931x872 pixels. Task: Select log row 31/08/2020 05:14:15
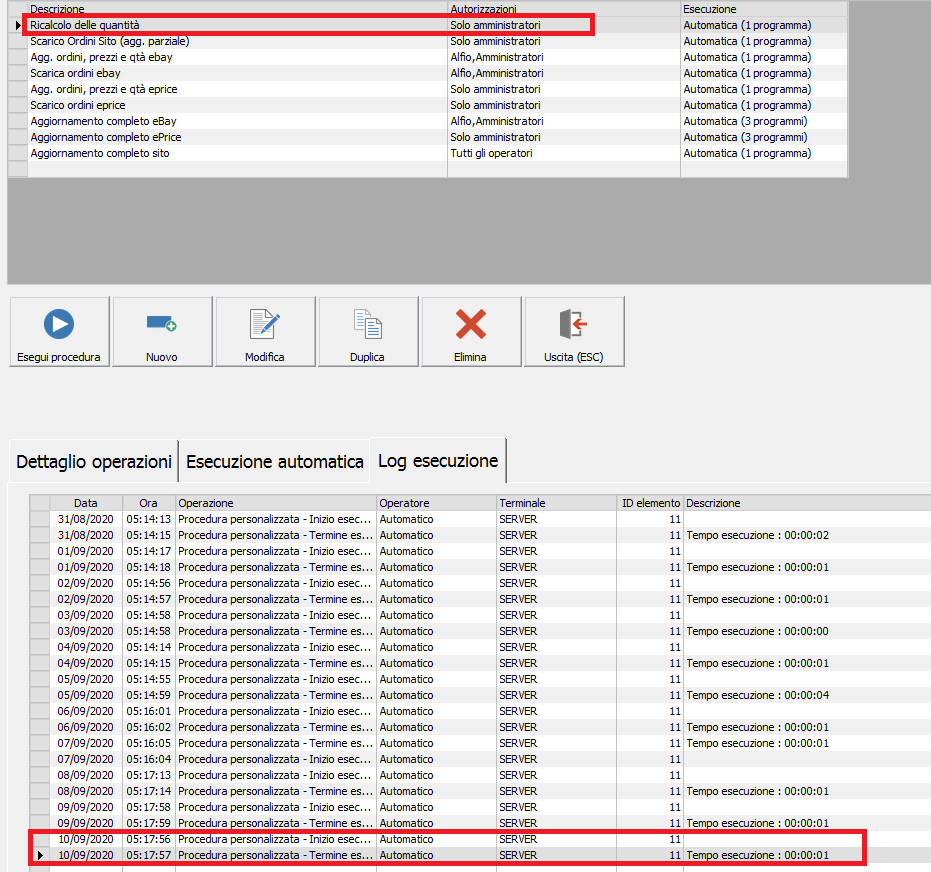[x=481, y=535]
